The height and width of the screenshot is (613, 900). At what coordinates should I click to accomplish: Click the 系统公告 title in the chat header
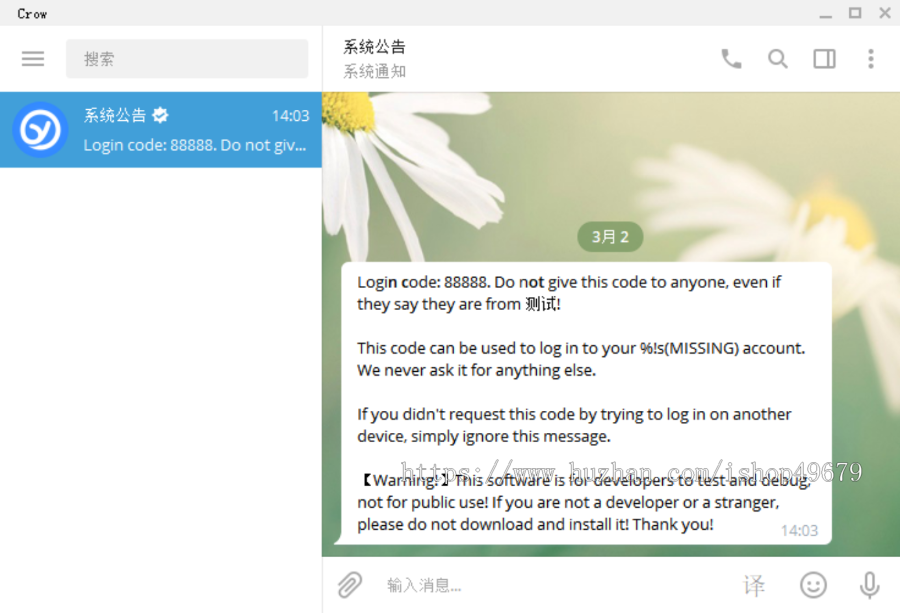374,46
